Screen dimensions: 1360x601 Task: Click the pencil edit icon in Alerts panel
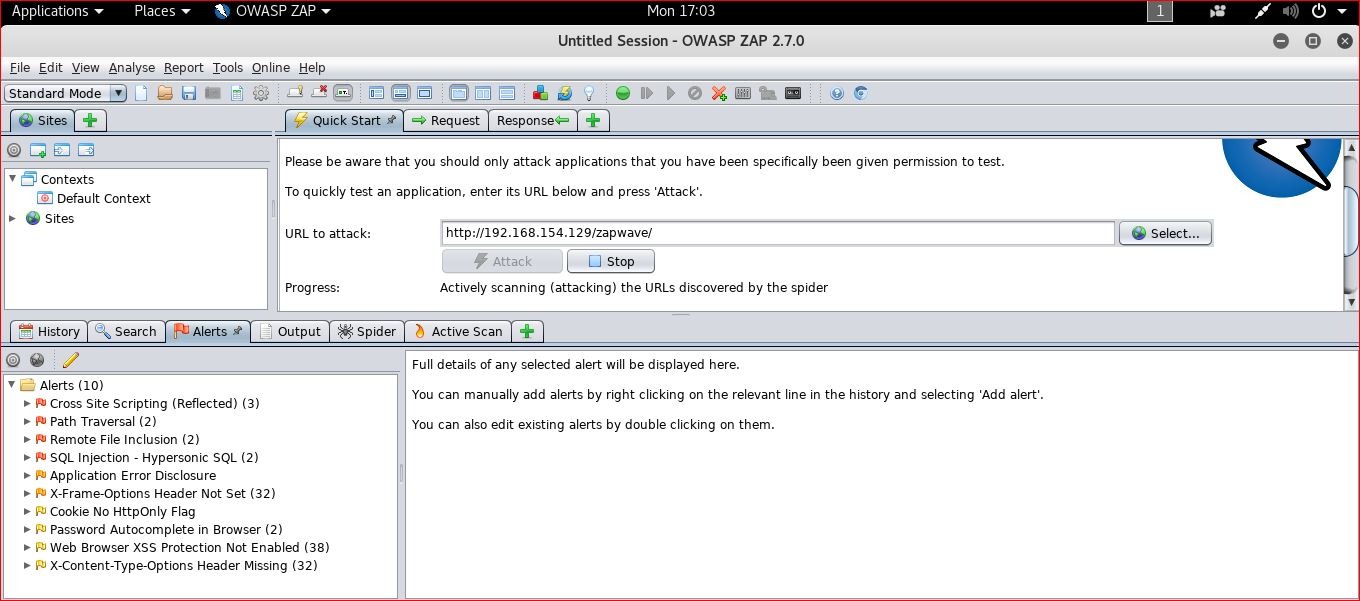click(x=70, y=360)
